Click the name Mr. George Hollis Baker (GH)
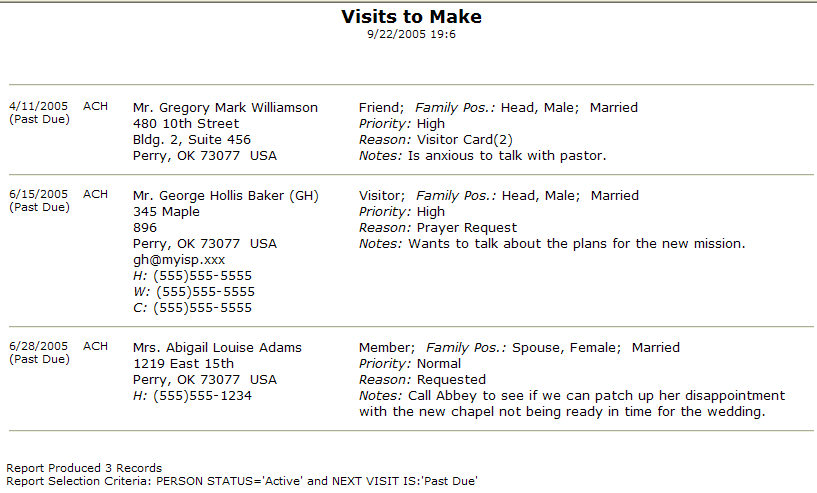 click(226, 195)
